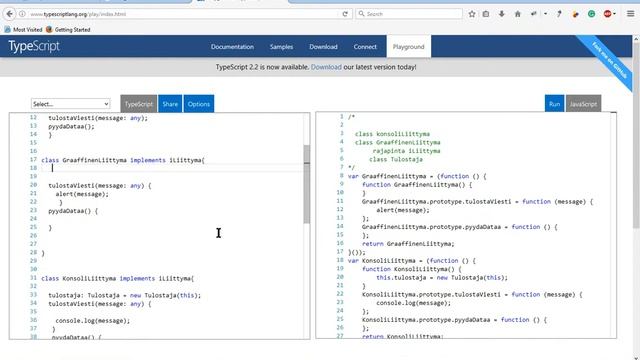
Task: Open the Documentation nav item
Action: tap(232, 47)
